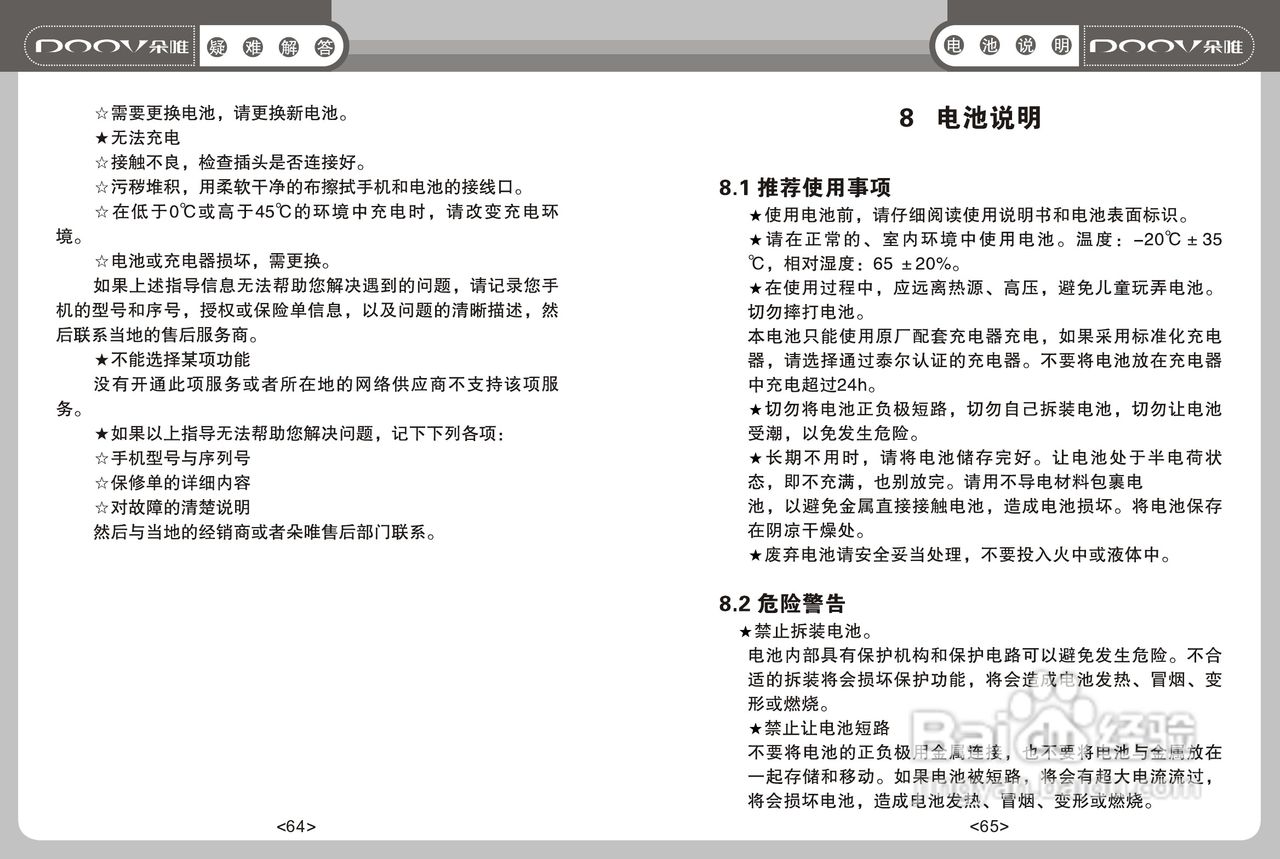Click the 解 circle icon
The image size is (1280, 859).
pos(289,46)
